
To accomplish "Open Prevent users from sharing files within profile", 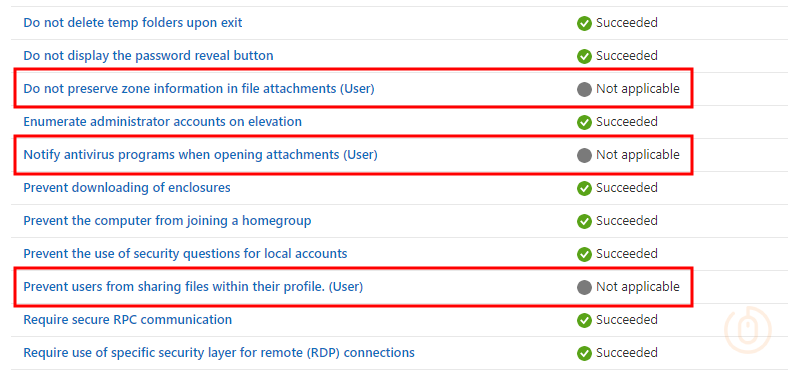I will [193, 287].
